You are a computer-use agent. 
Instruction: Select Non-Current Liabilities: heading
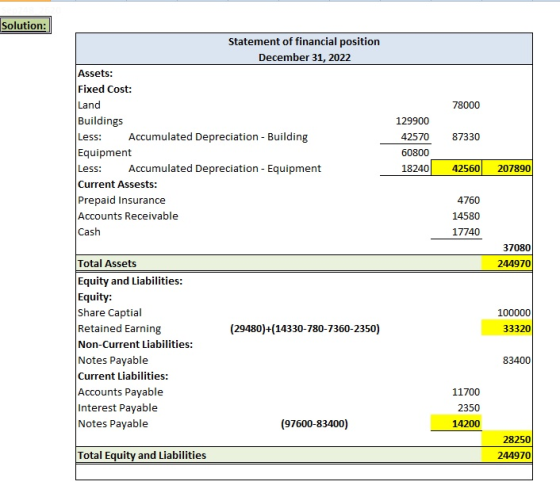(135, 344)
